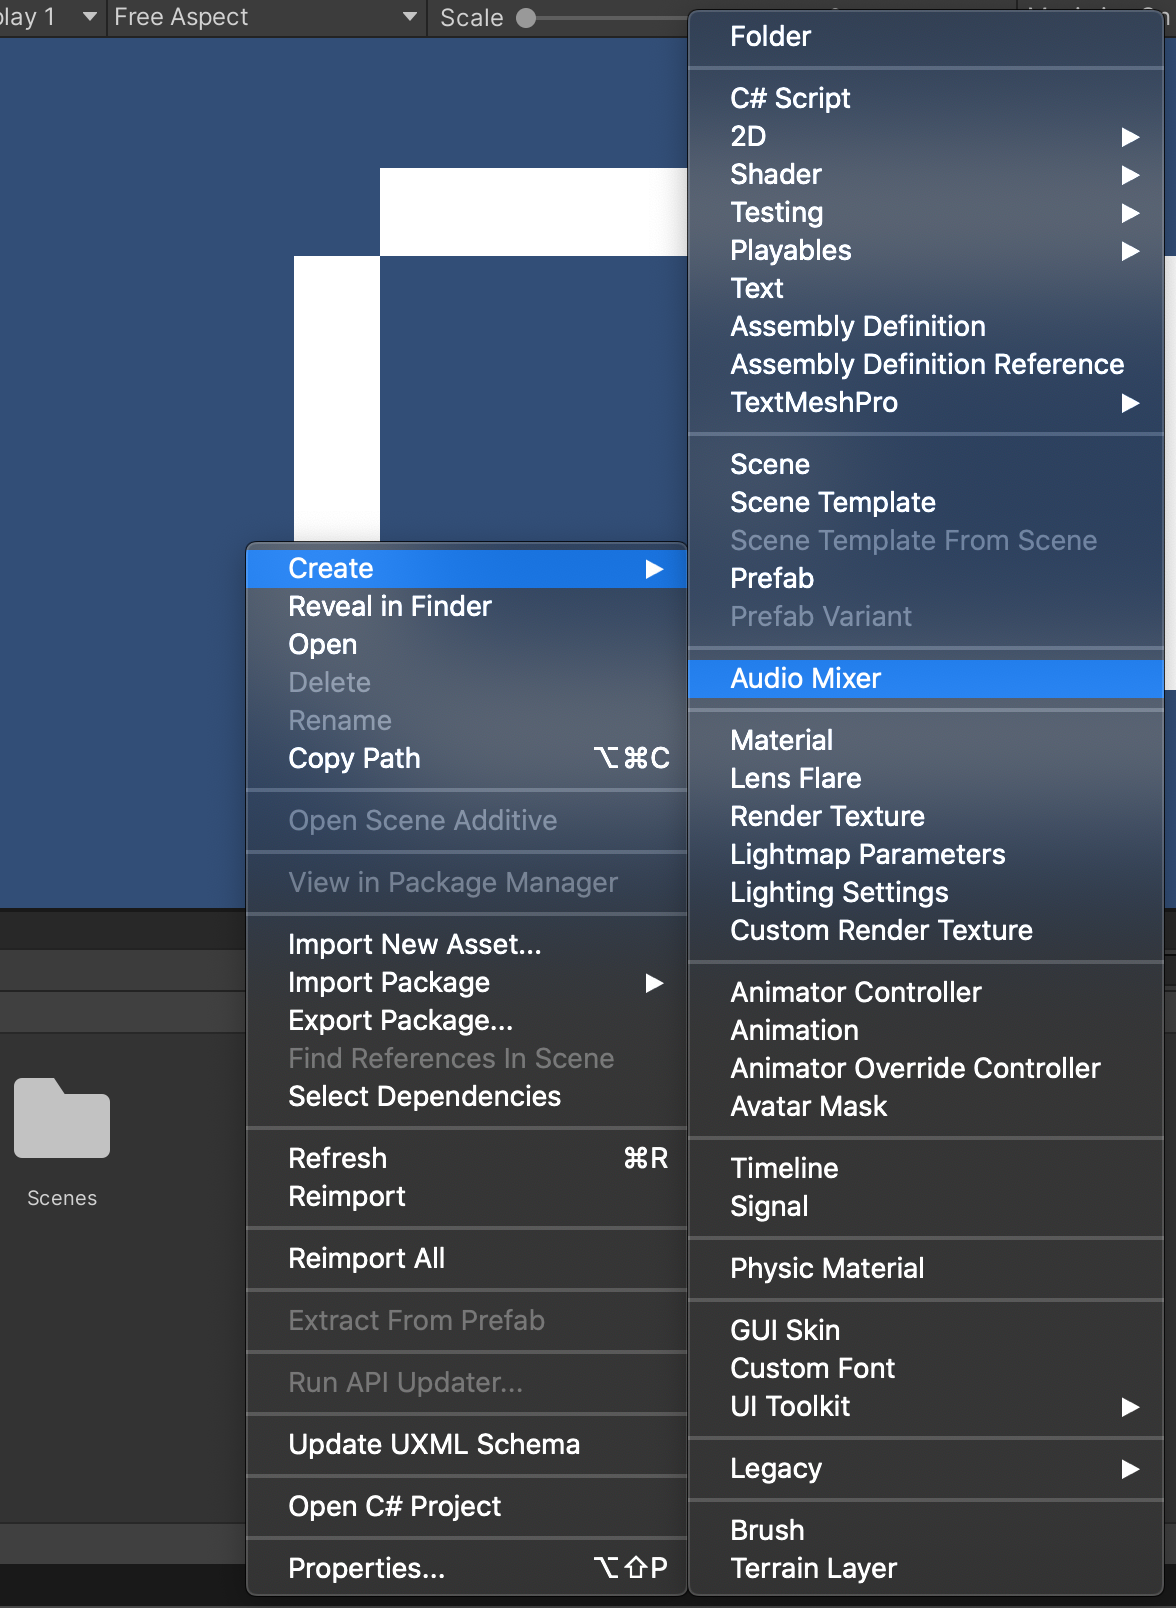
Task: Create a new Prefab
Action: pos(926,578)
